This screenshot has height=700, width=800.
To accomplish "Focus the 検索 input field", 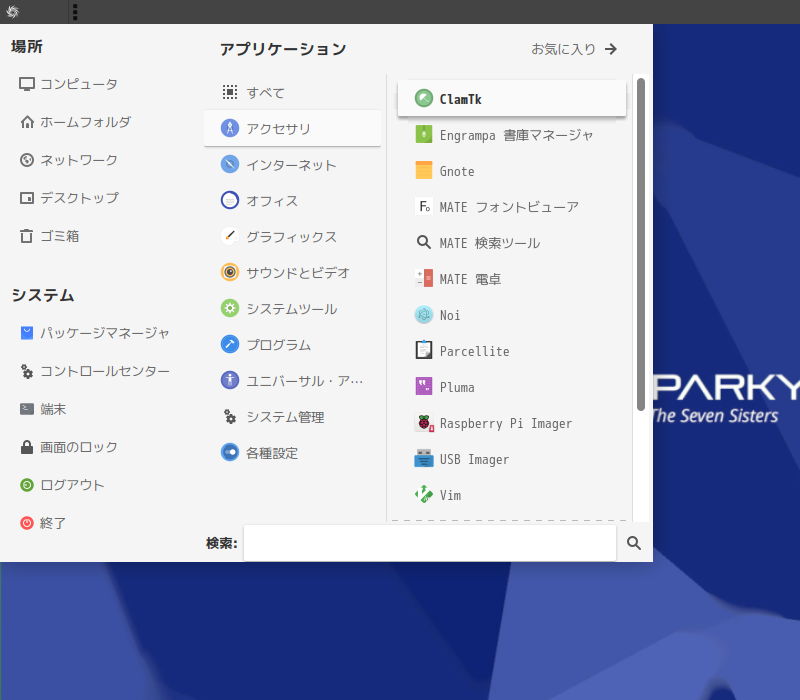I will click(430, 543).
